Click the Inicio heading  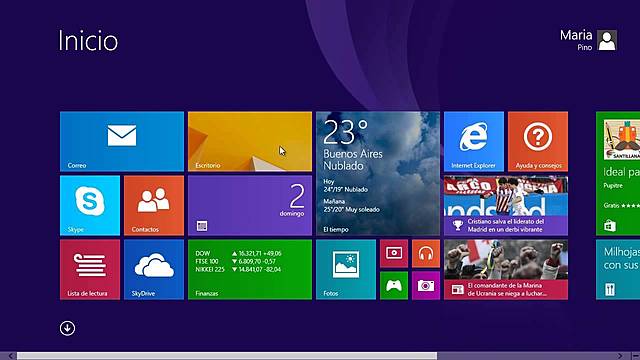(88, 40)
